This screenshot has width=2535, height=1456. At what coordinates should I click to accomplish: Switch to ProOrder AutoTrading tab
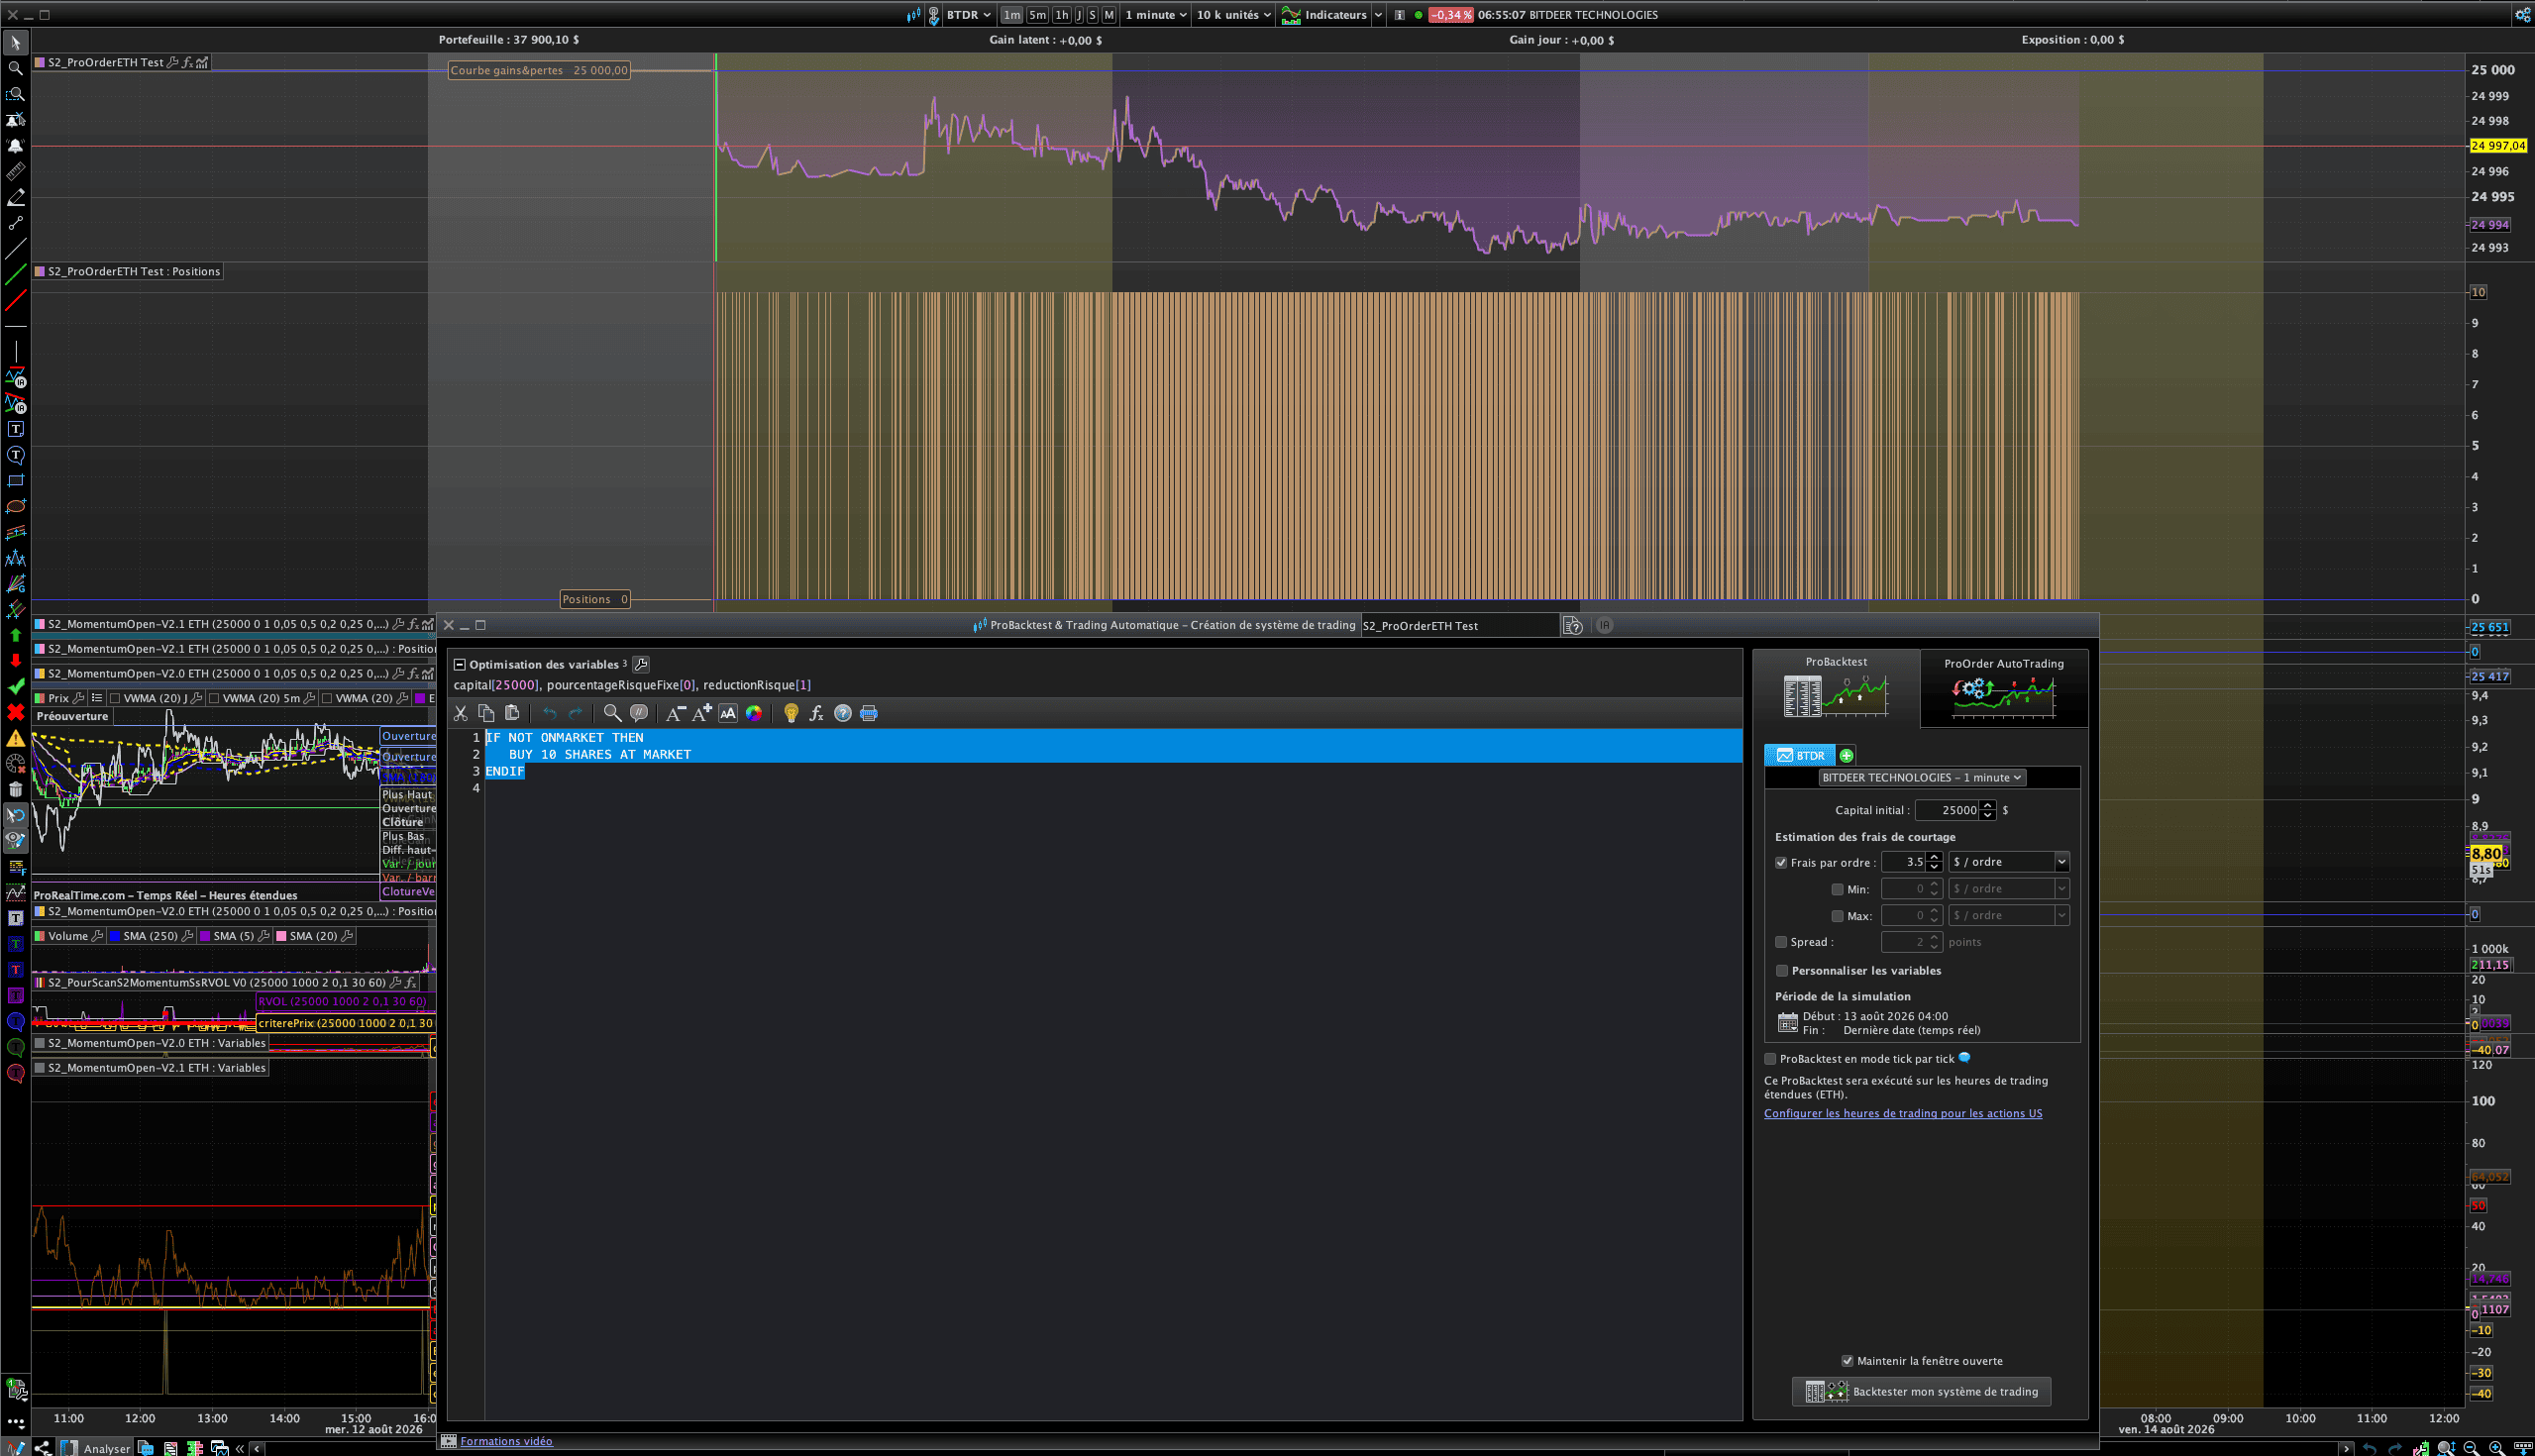[2004, 687]
